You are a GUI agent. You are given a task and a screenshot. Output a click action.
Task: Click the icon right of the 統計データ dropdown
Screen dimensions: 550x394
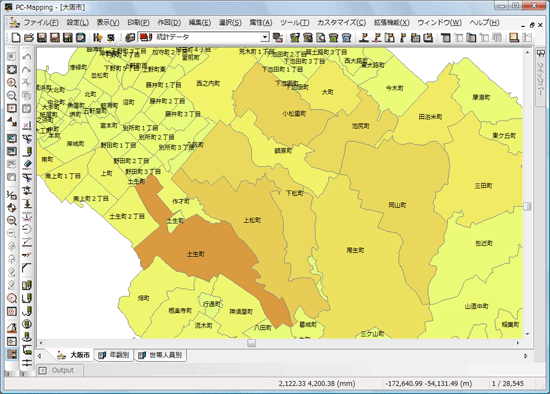278,37
